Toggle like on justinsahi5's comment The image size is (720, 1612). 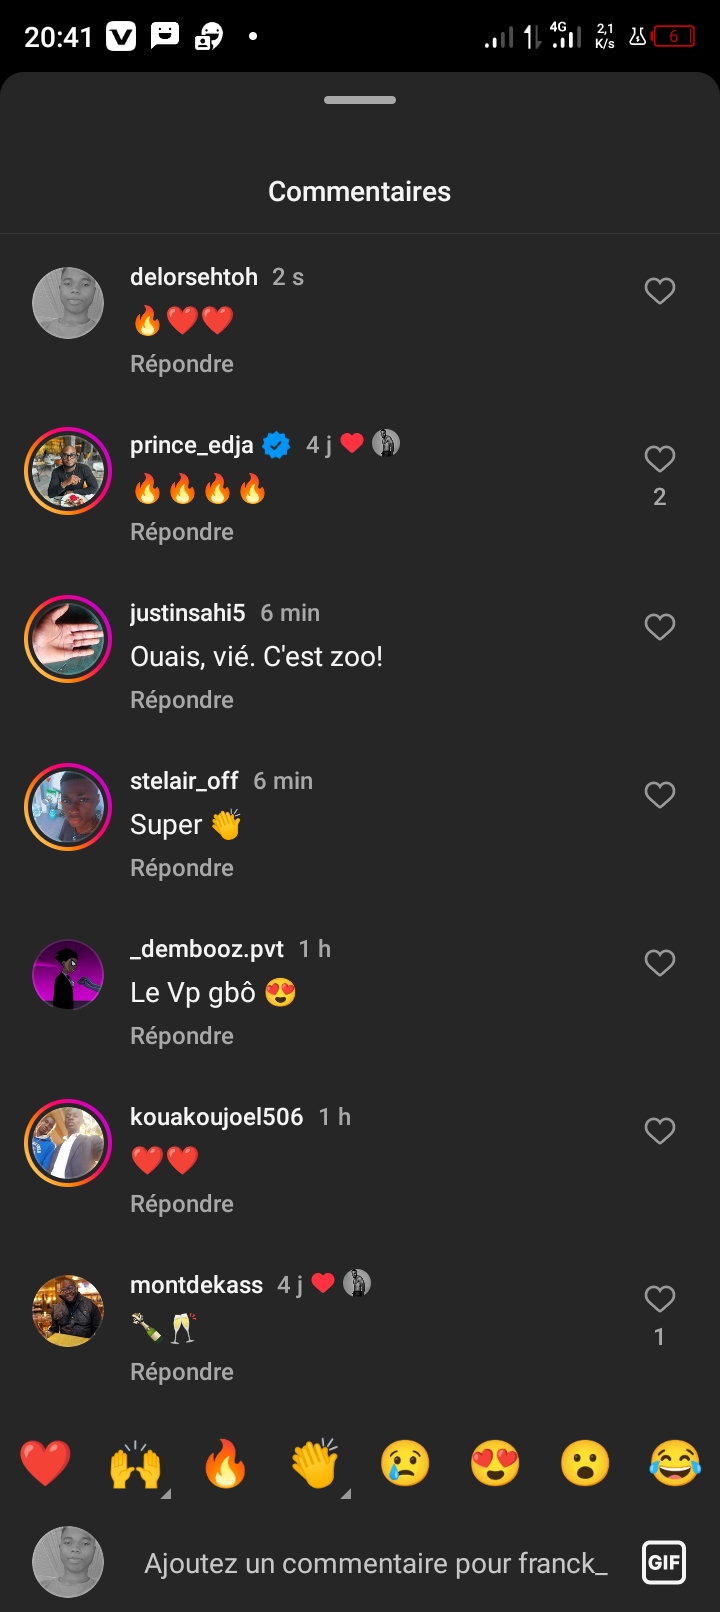coord(659,627)
